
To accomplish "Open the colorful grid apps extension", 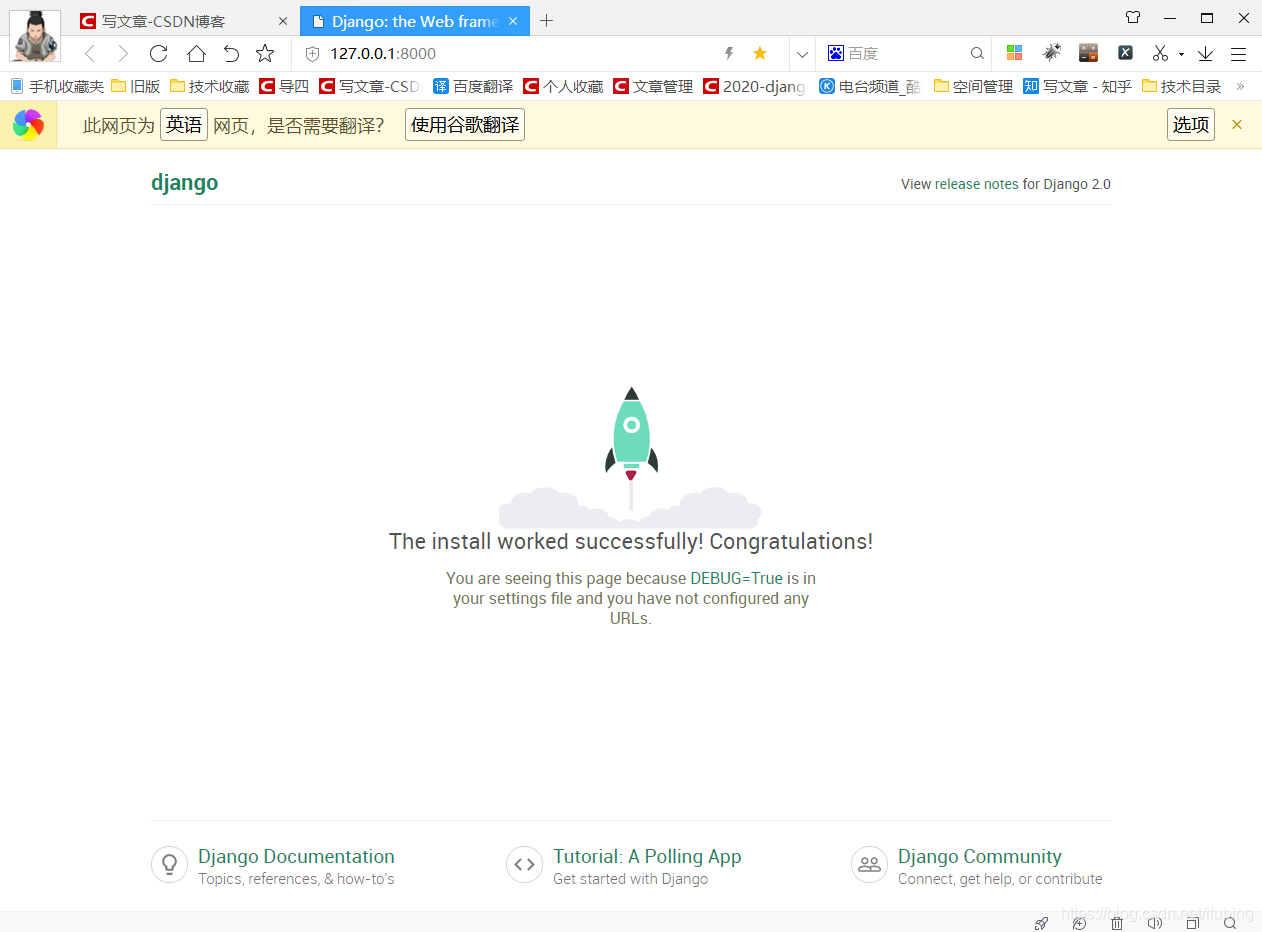I will (1014, 54).
